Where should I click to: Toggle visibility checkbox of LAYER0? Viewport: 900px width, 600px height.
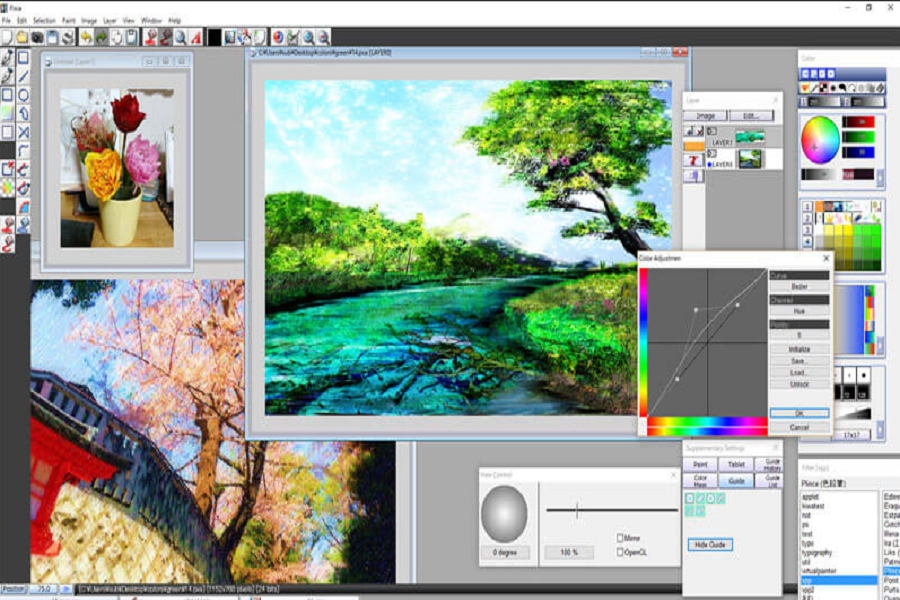712,153
